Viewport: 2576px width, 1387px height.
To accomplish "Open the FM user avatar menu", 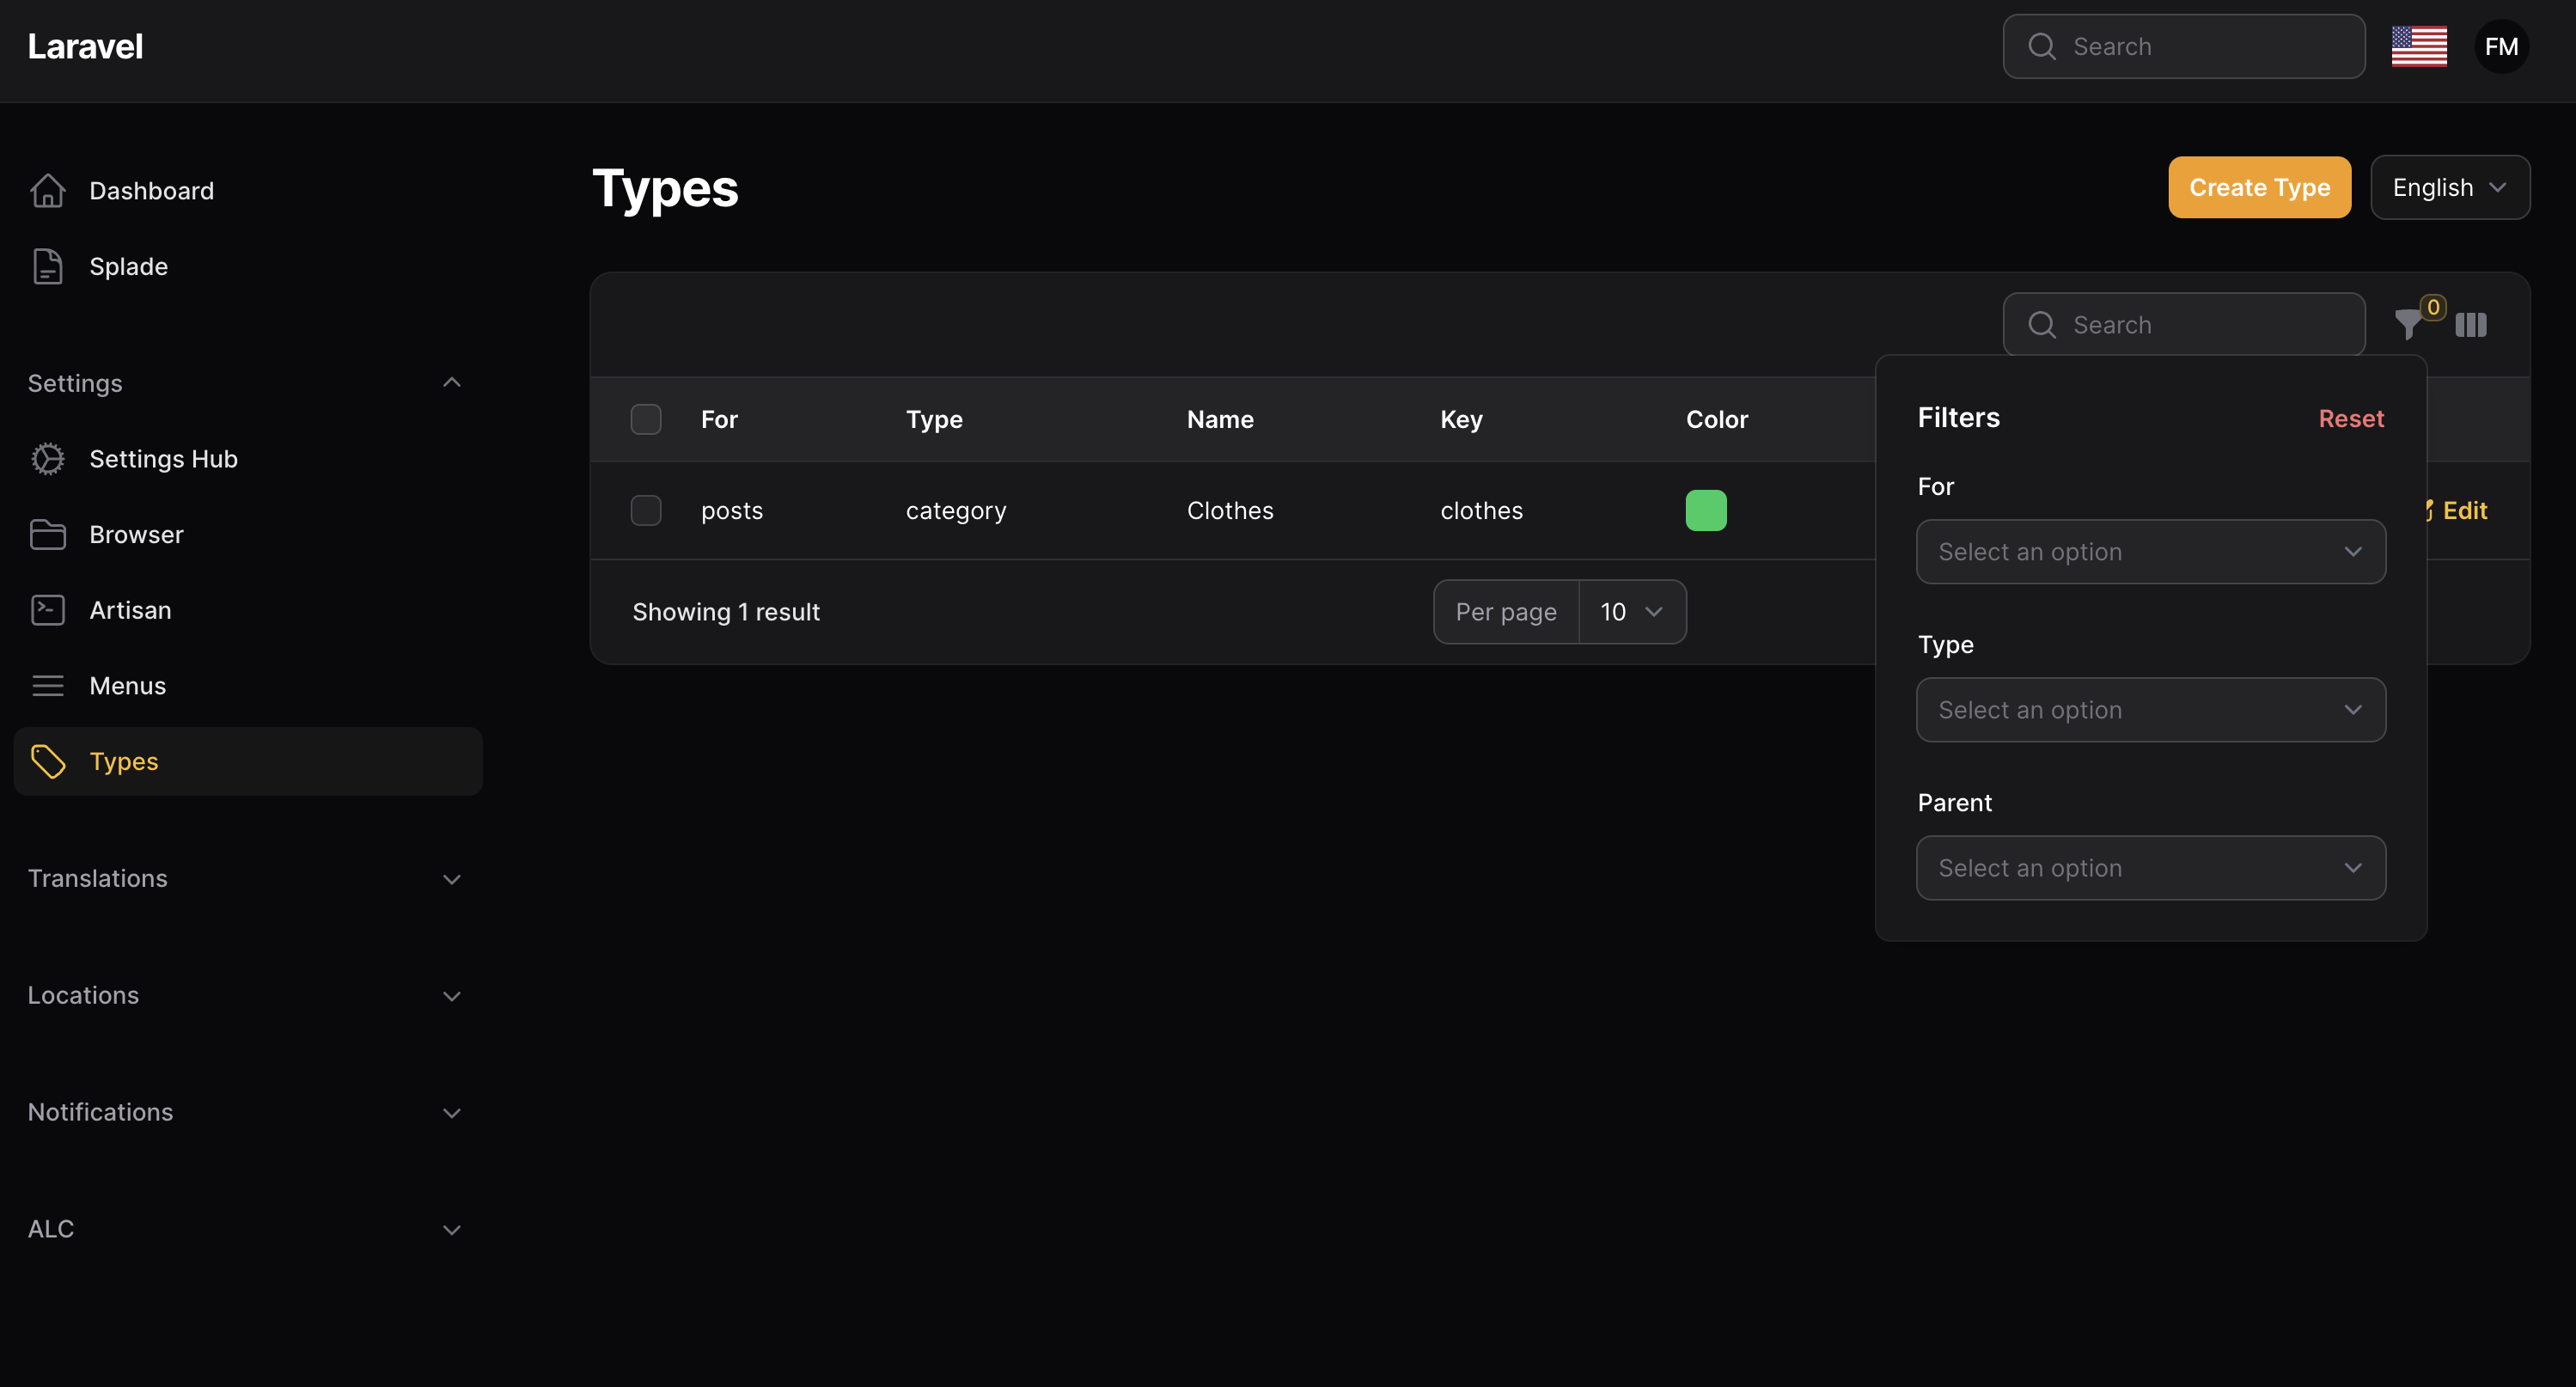I will [2500, 46].
